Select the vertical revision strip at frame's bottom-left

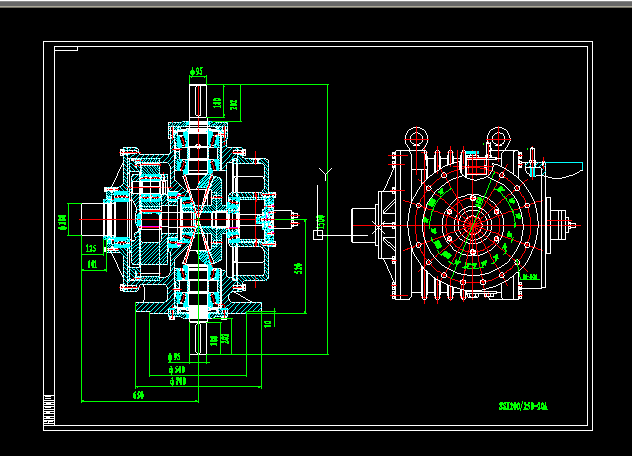pyautogui.click(x=49, y=410)
